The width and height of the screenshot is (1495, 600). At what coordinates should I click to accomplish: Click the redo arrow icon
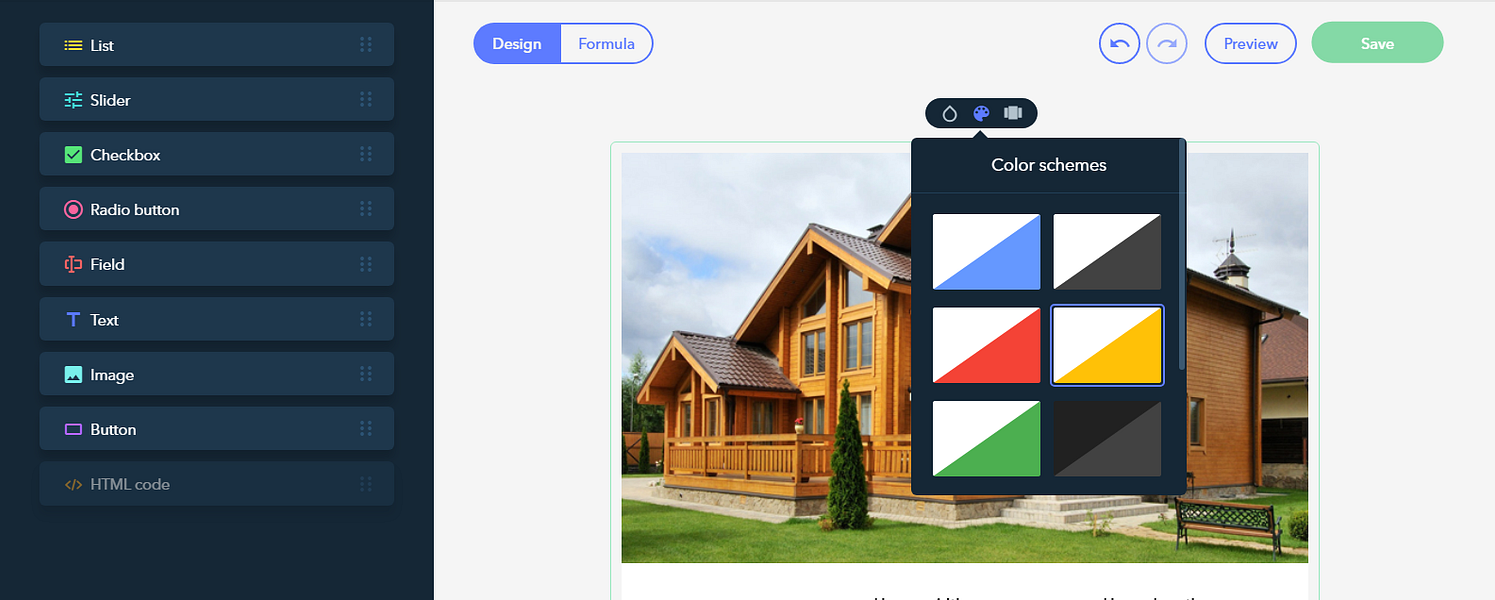(x=1166, y=44)
